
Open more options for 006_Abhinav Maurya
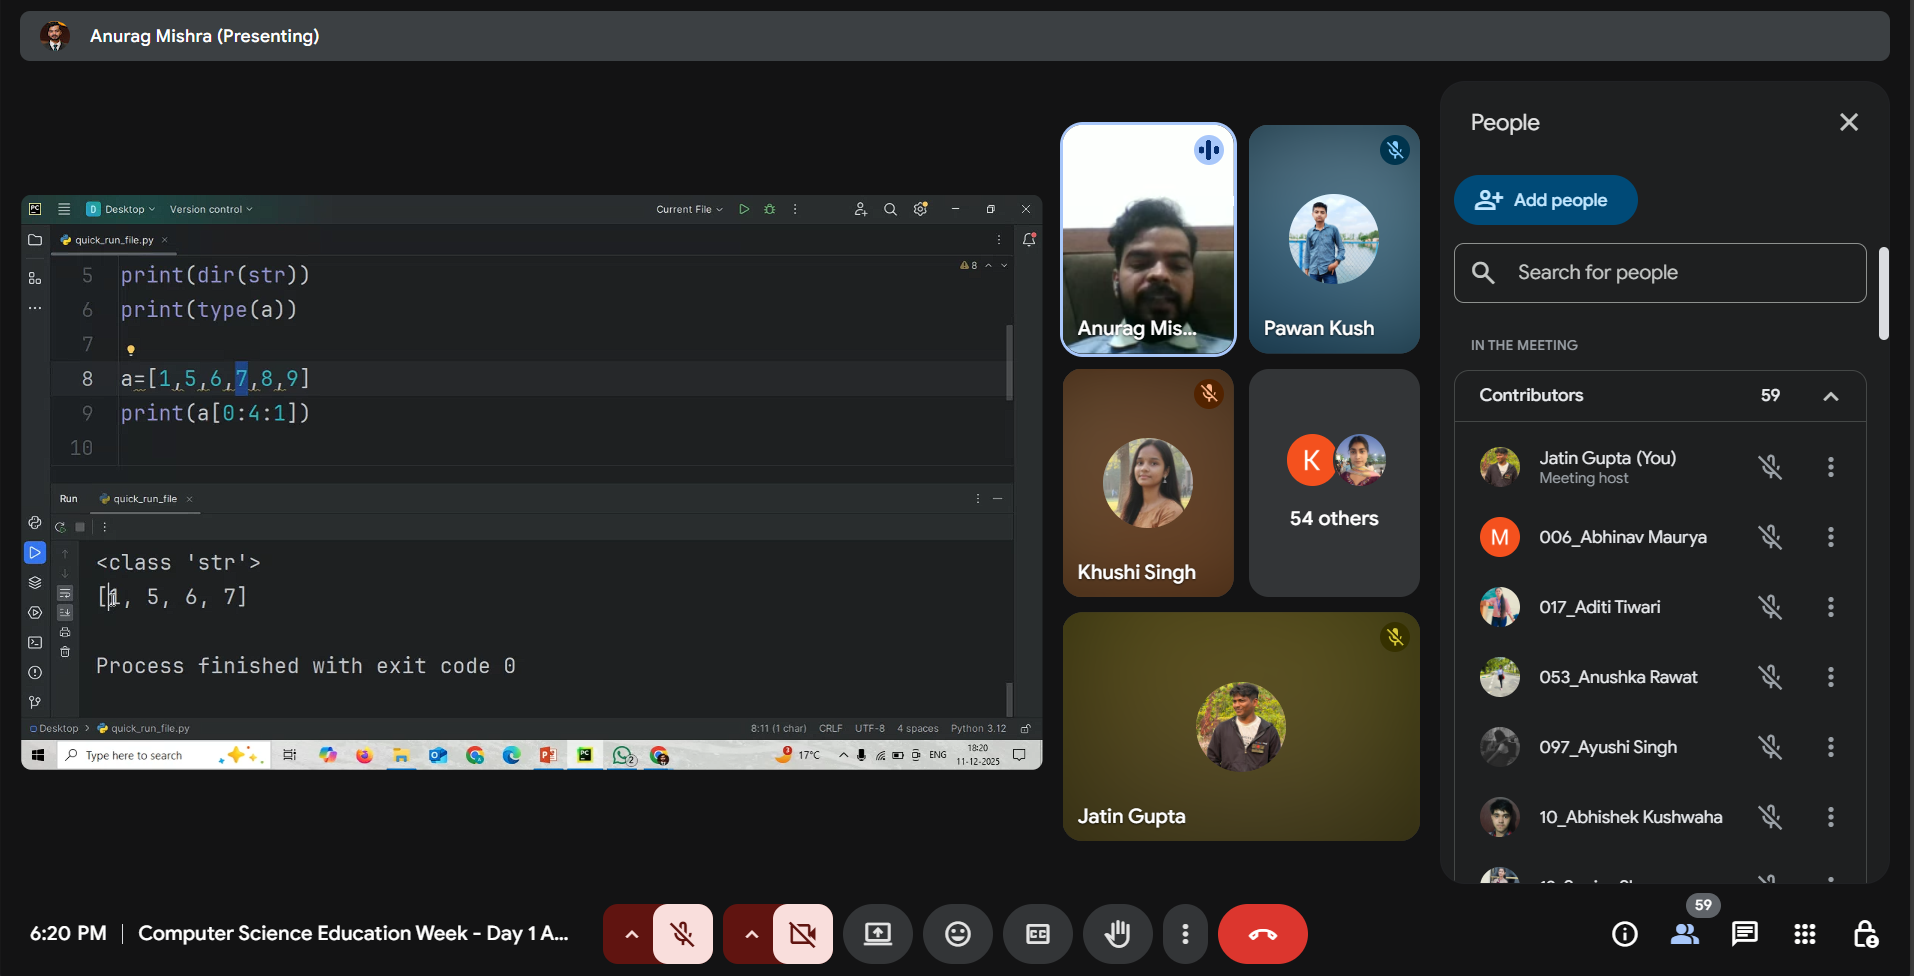1830,537
